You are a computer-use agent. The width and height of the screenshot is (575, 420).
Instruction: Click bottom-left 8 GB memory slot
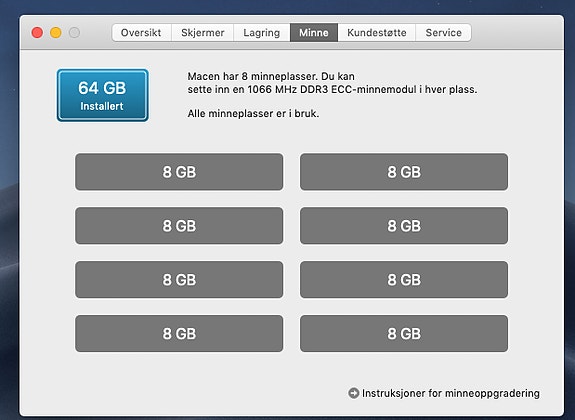pyautogui.click(x=179, y=333)
